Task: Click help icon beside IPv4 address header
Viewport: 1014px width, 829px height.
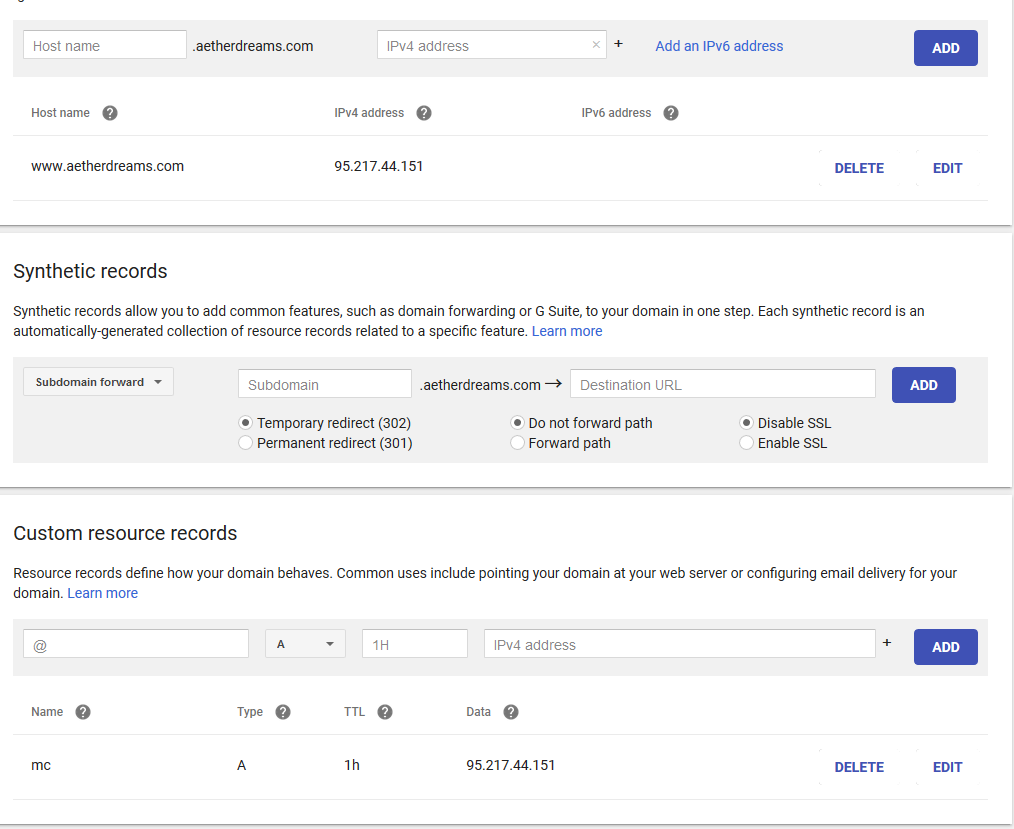Action: 424,113
